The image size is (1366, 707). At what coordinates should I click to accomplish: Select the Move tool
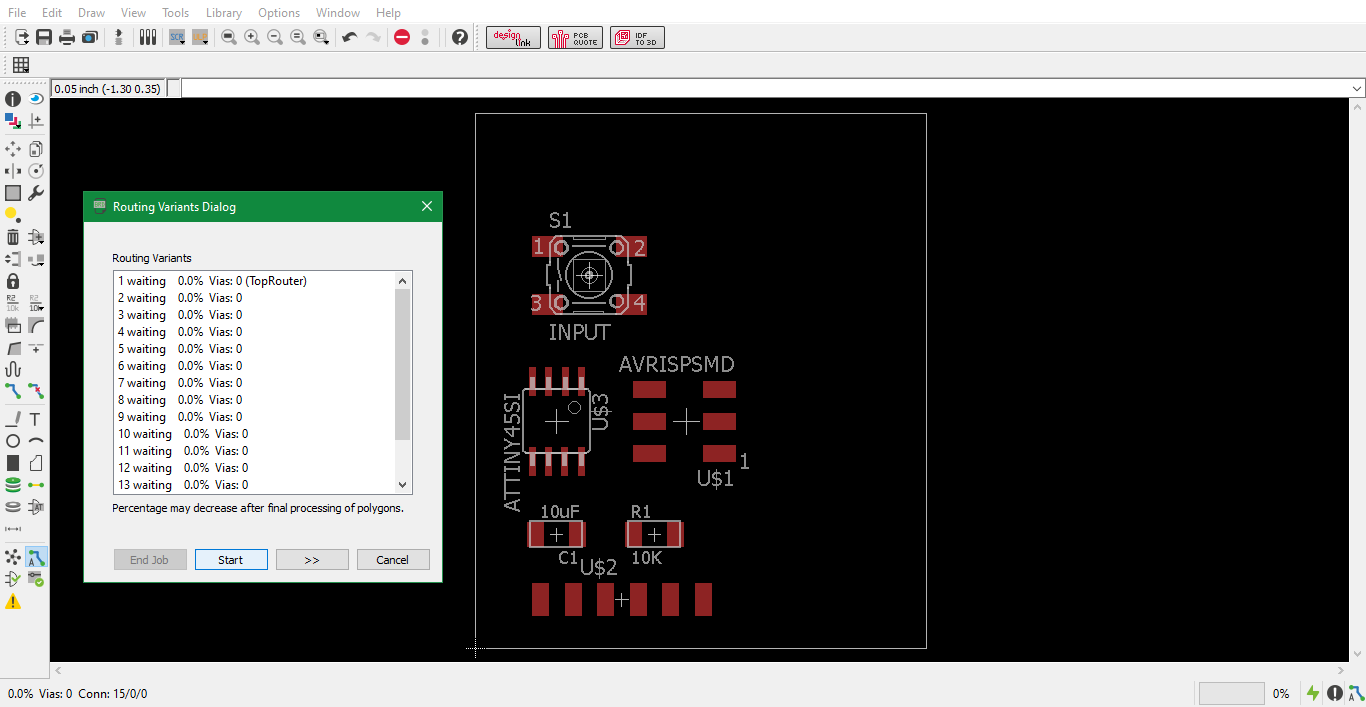pyautogui.click(x=13, y=149)
